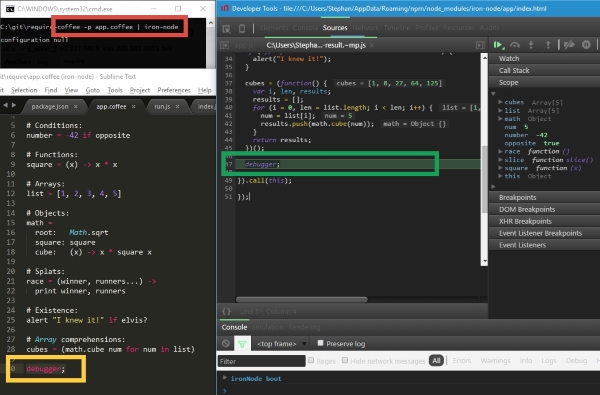Expand square function in Scope

click(x=500, y=168)
